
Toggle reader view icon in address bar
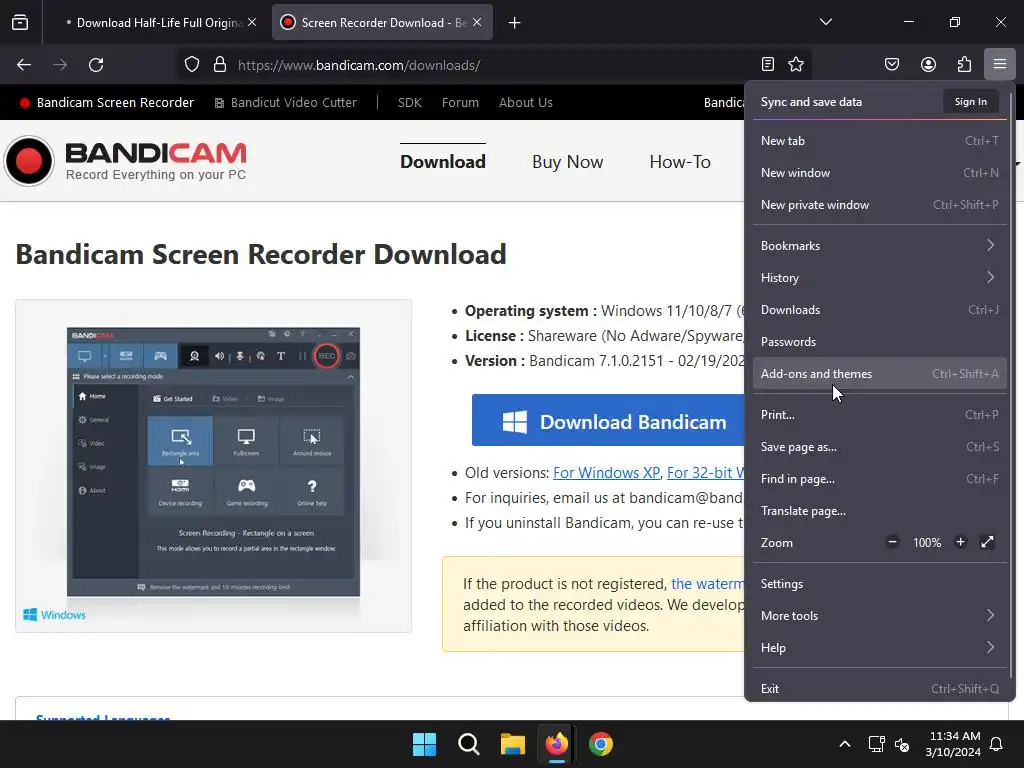[768, 64]
